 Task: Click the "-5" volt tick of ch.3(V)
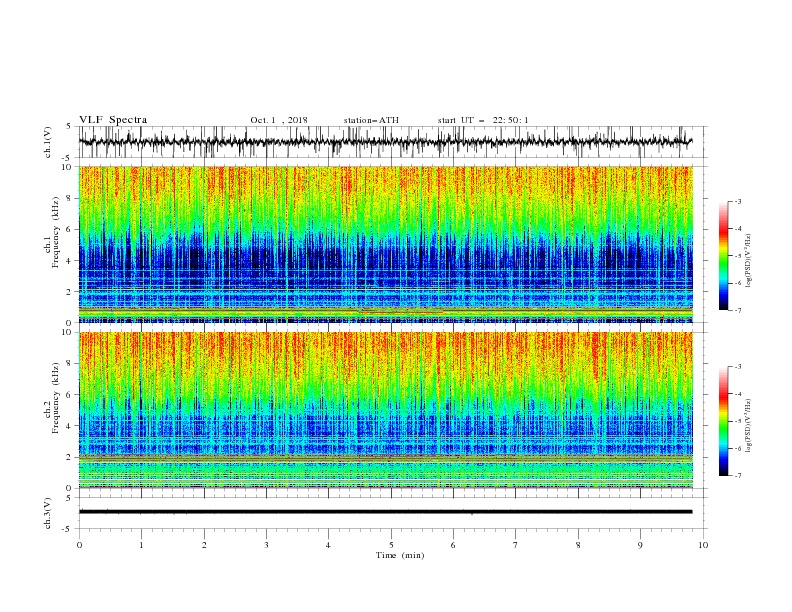67,529
